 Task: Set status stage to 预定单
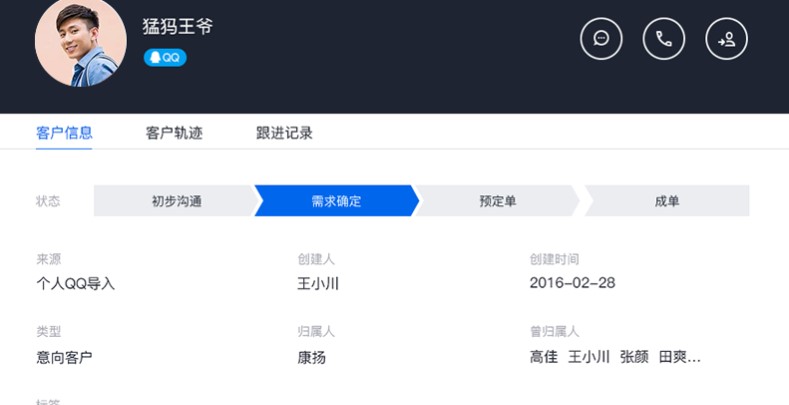pos(497,201)
